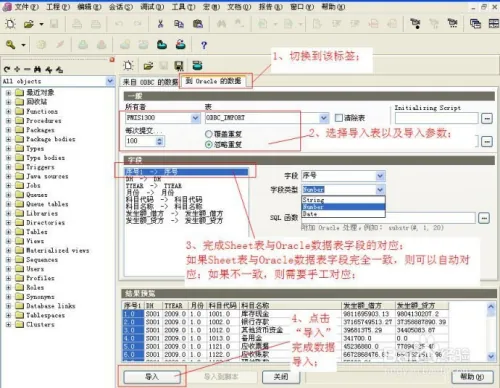
Task: Click the last network session icon in toolbar
Action: click(x=452, y=23)
